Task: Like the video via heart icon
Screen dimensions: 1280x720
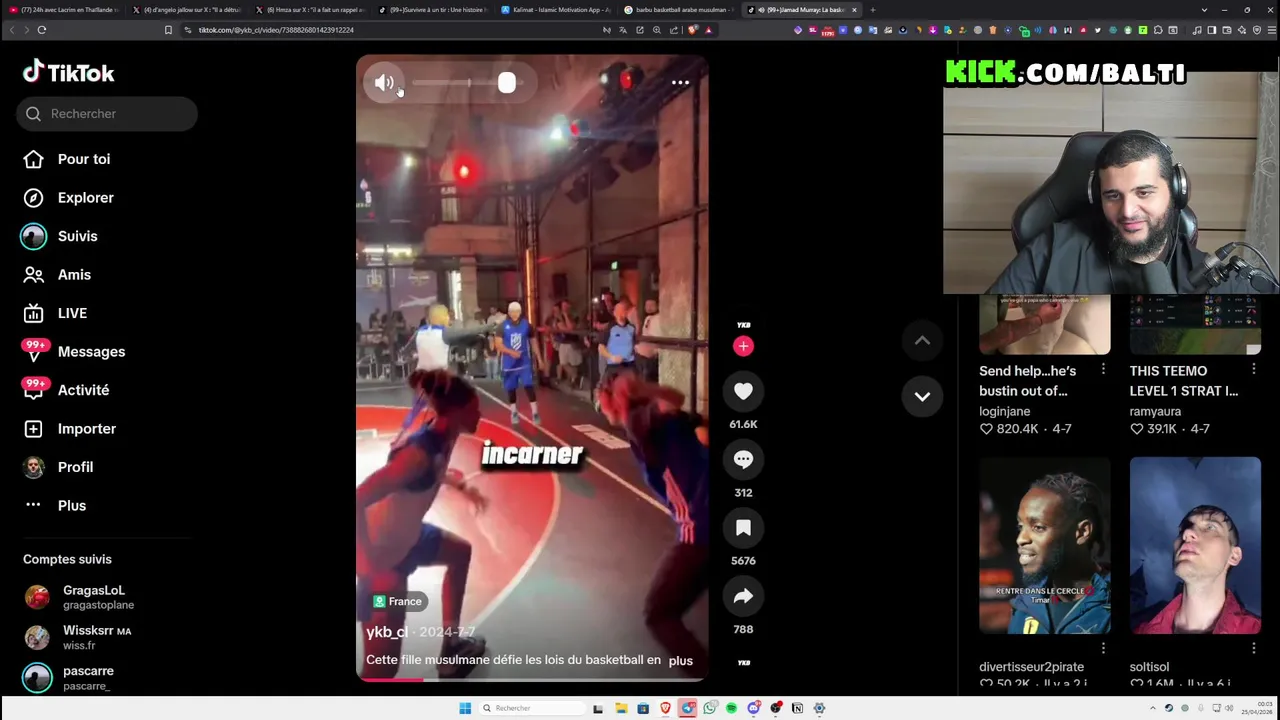Action: tap(743, 392)
